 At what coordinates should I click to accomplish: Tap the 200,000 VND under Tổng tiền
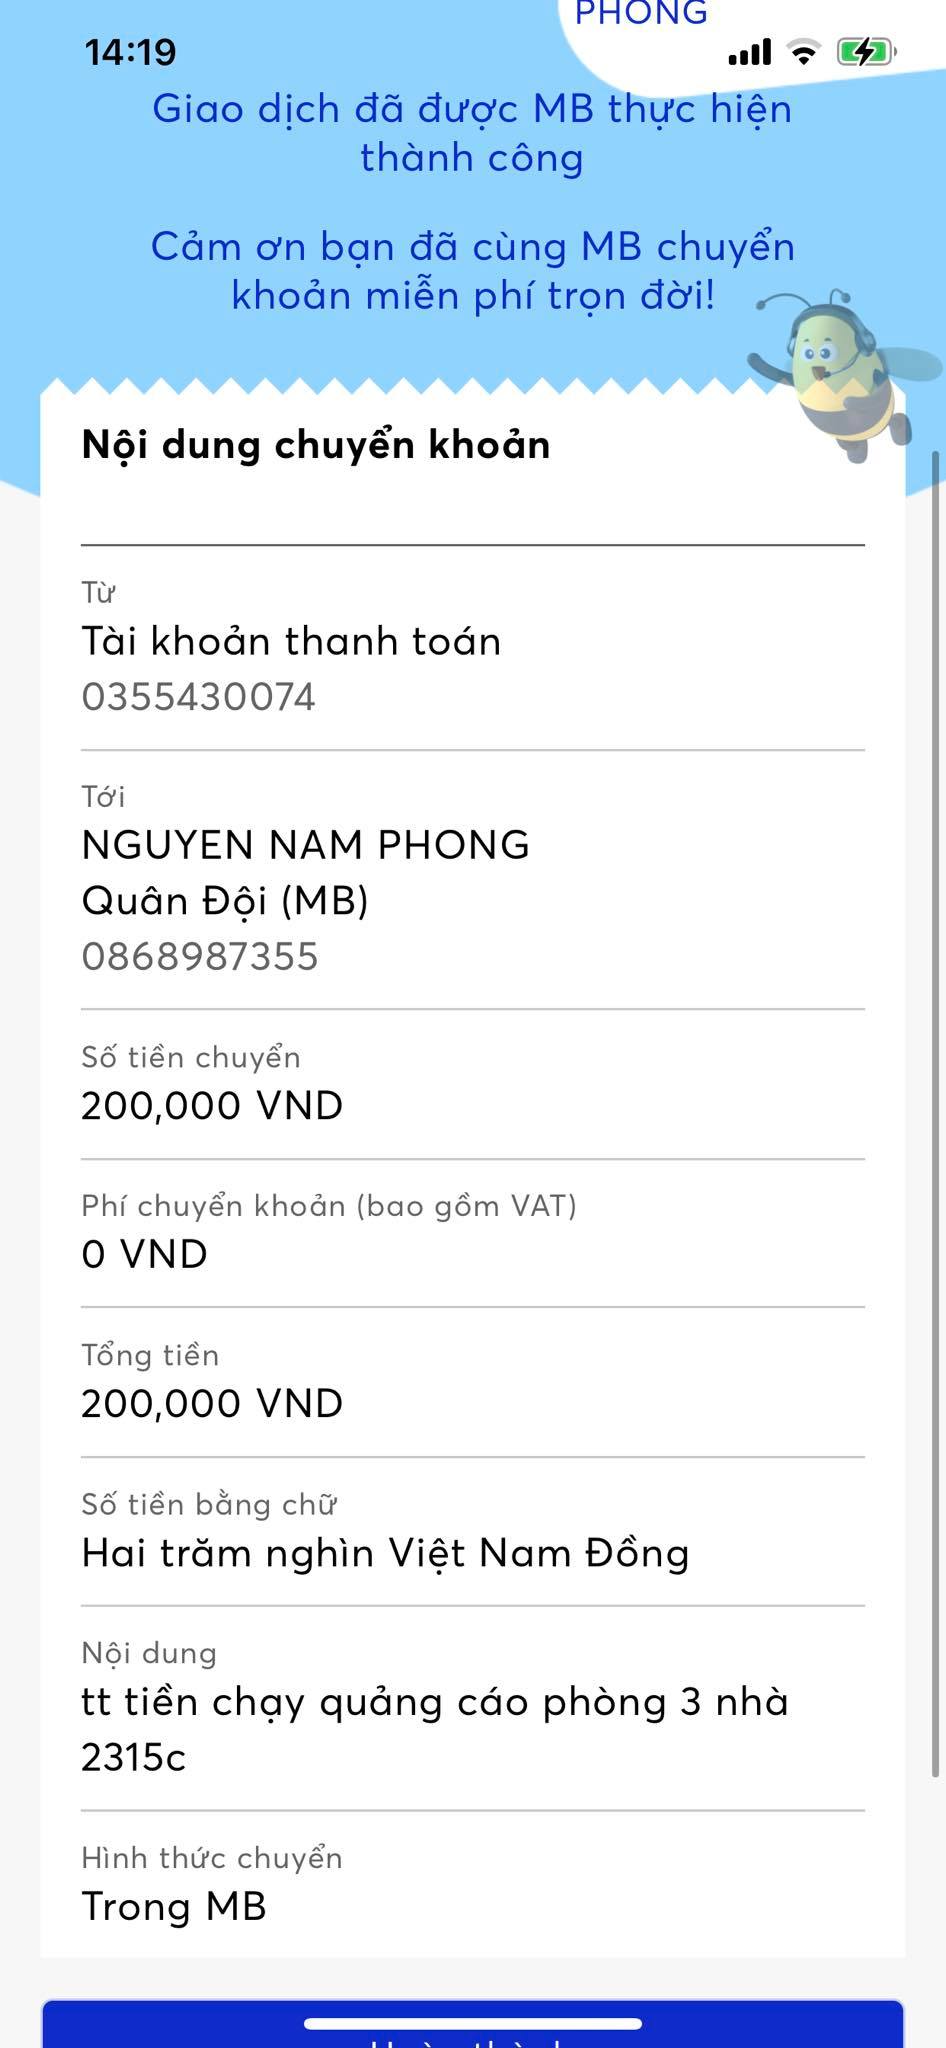[x=212, y=1404]
